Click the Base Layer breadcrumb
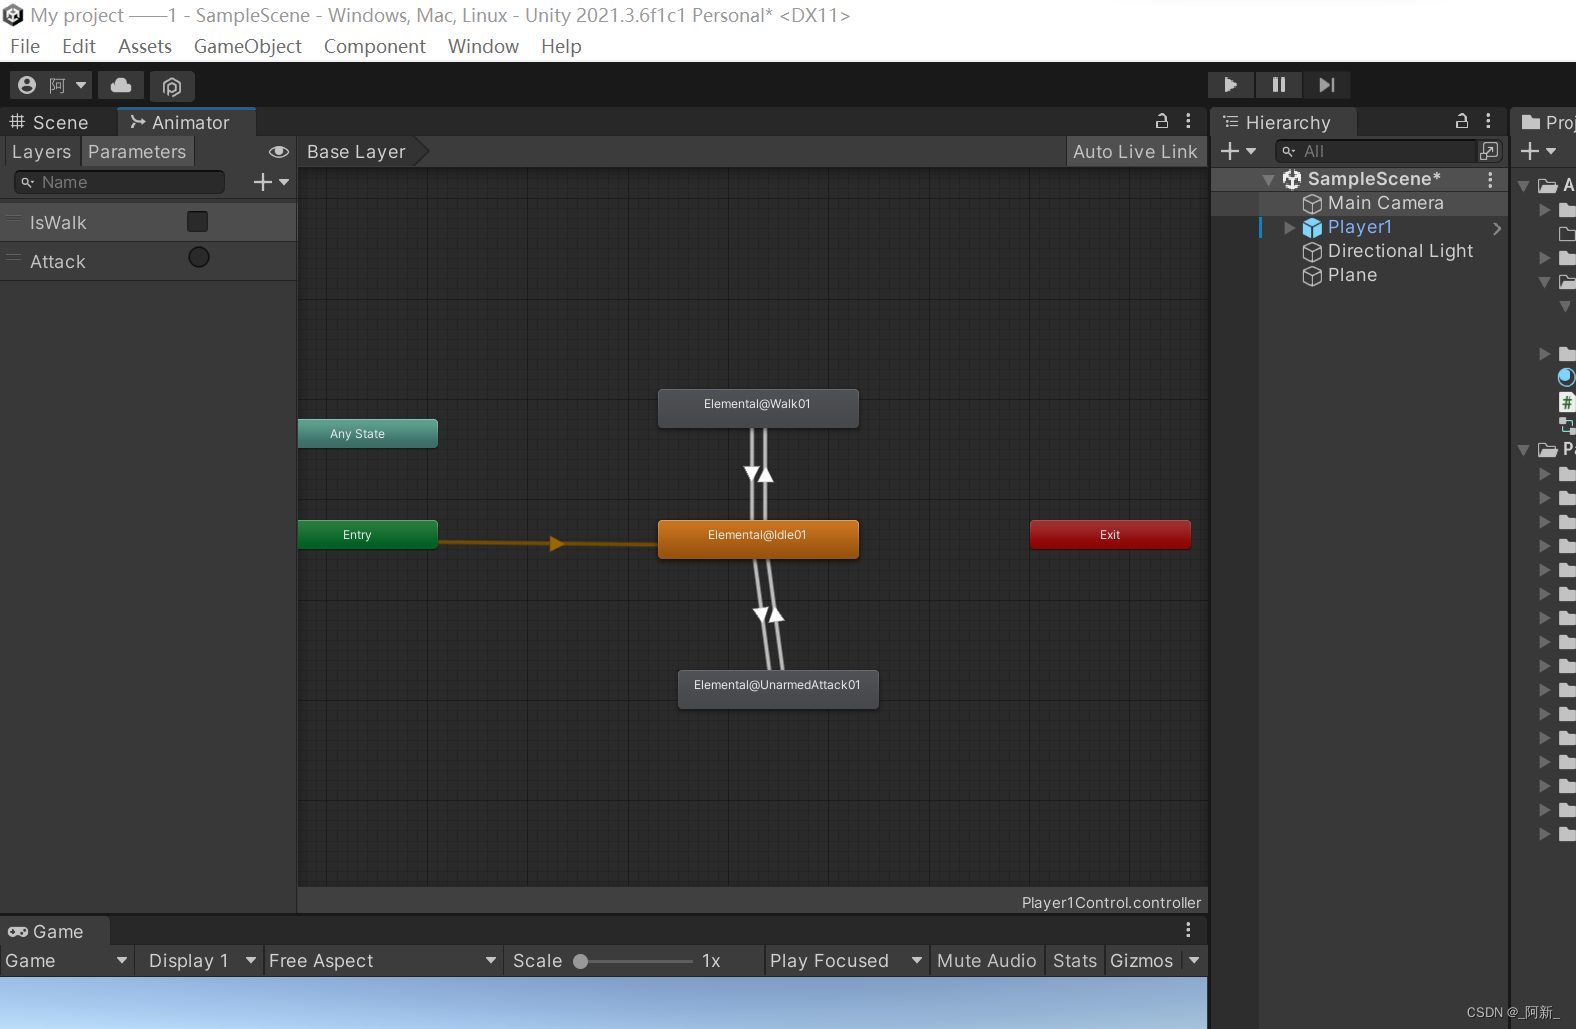The width and height of the screenshot is (1576, 1029). coord(356,152)
